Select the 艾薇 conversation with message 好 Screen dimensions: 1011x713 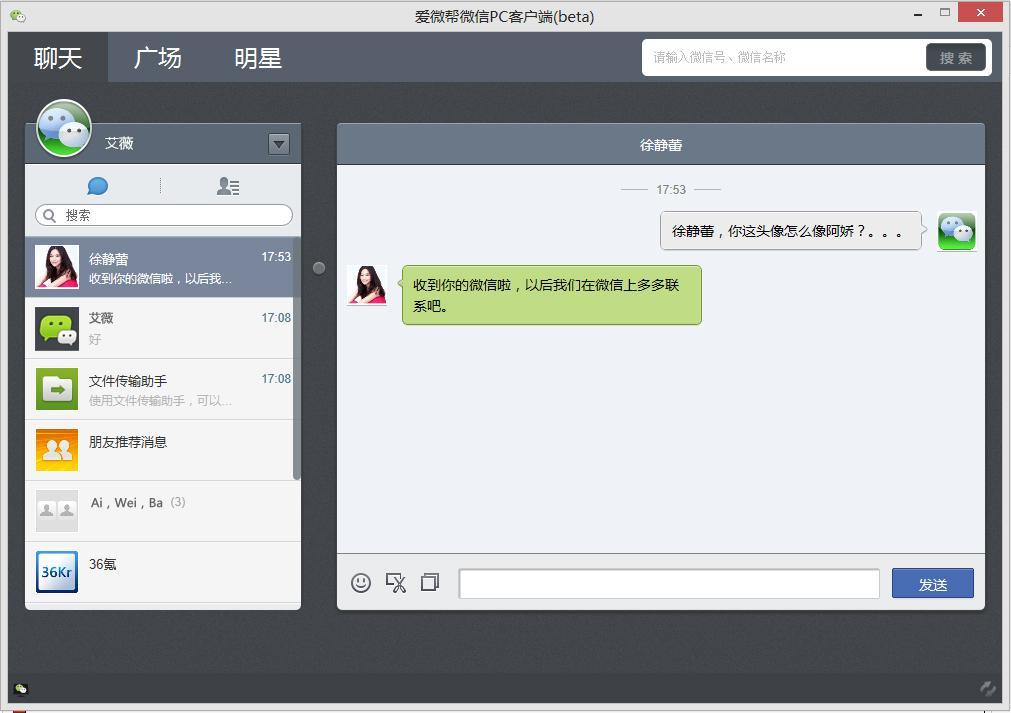[x=159, y=328]
